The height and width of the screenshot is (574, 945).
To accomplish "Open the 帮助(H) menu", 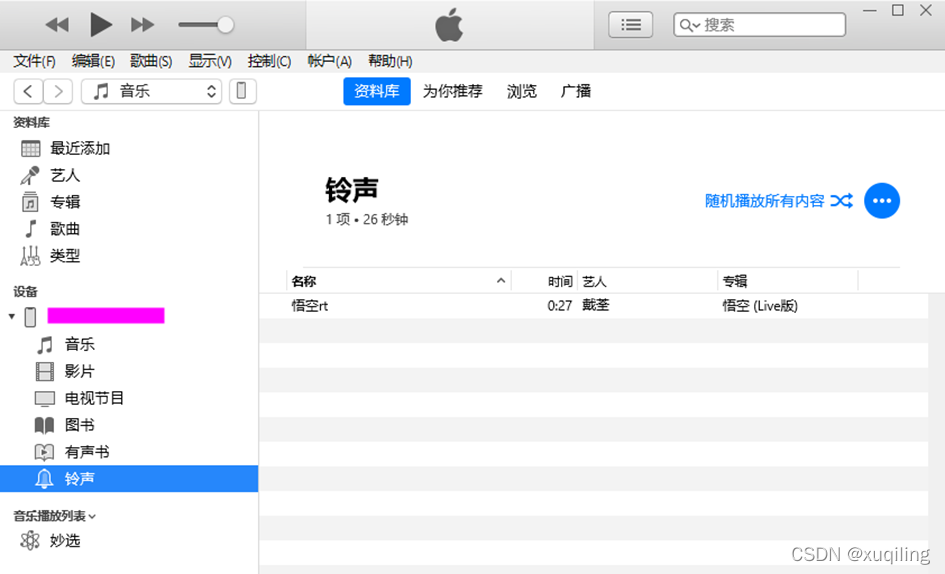I will pyautogui.click(x=390, y=61).
